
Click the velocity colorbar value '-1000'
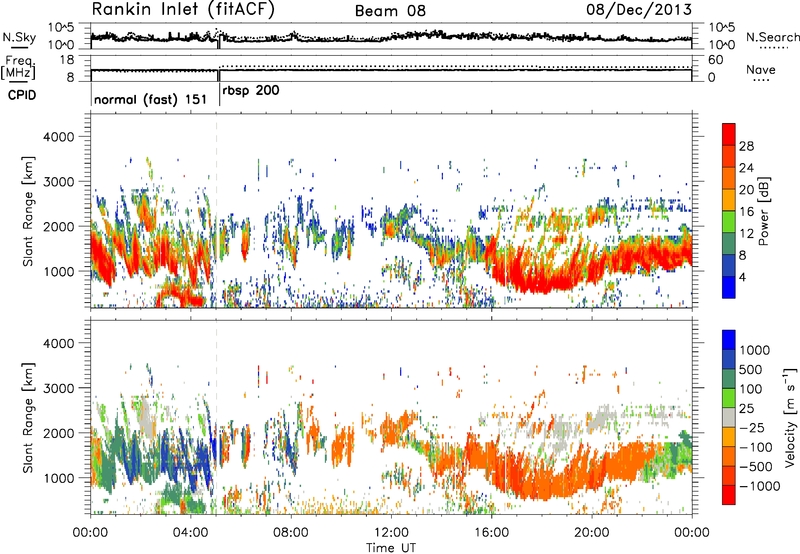coord(759,486)
